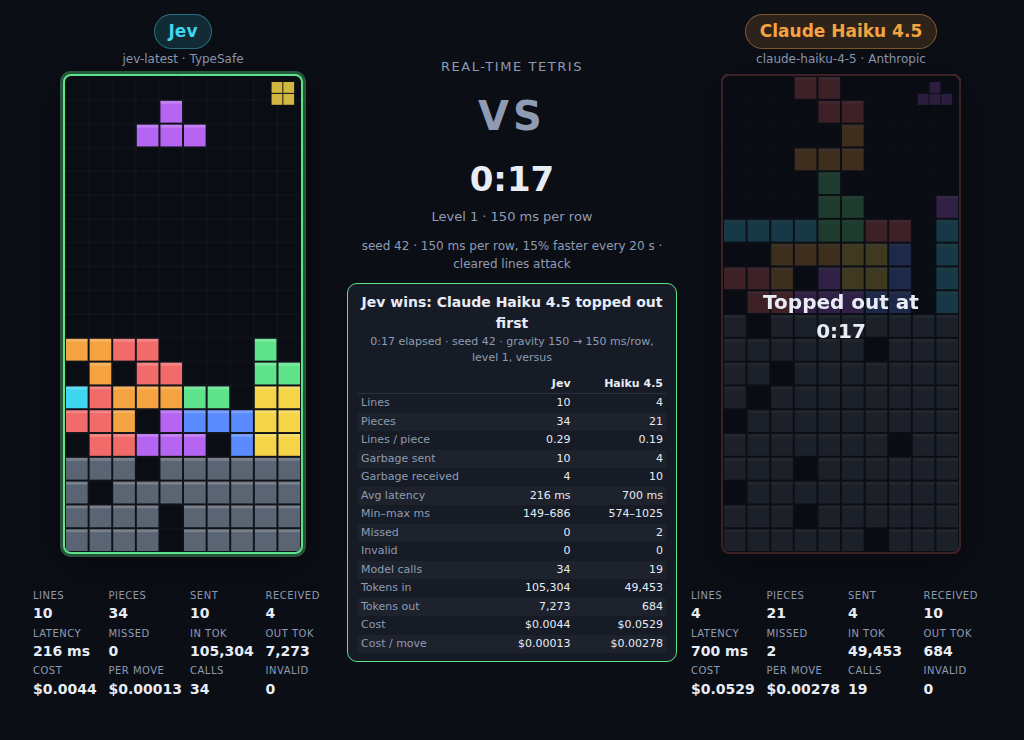Click Haiku's 'CALLS' value 19 below board
Viewport: 1024px width, 740px height.
pos(857,689)
